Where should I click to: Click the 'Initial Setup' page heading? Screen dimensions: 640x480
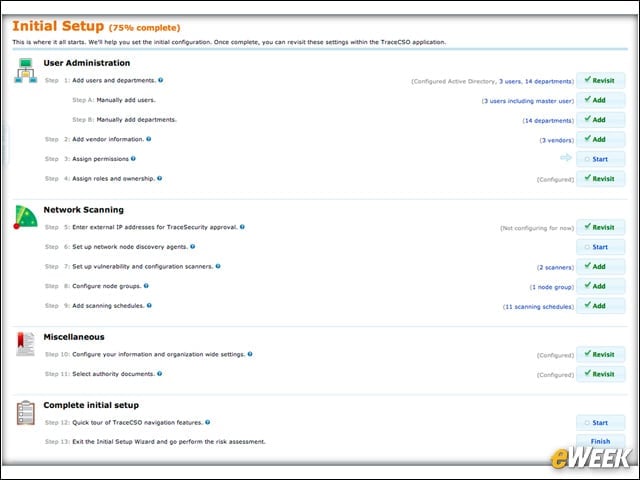coord(58,26)
